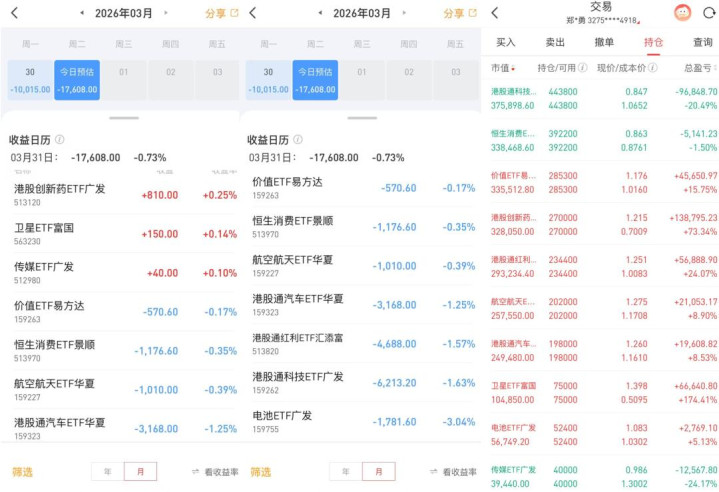Switch to the 撤单 tab

point(604,42)
